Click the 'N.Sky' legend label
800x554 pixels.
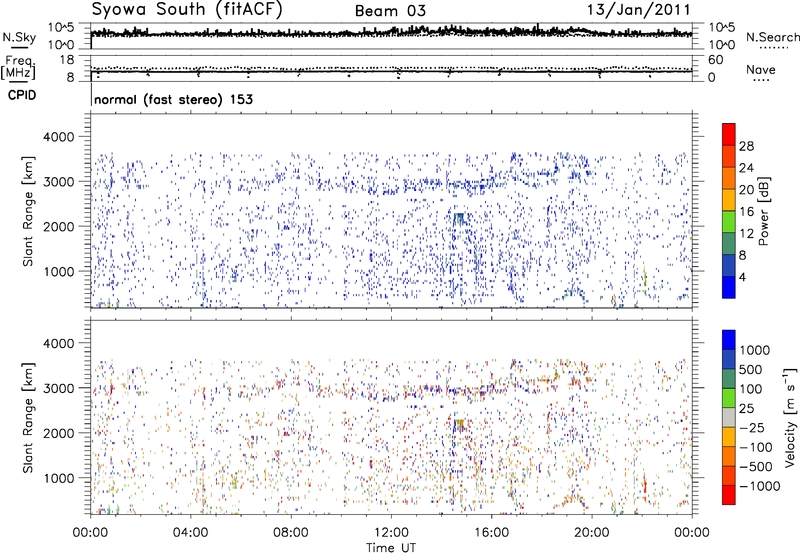coord(19,37)
